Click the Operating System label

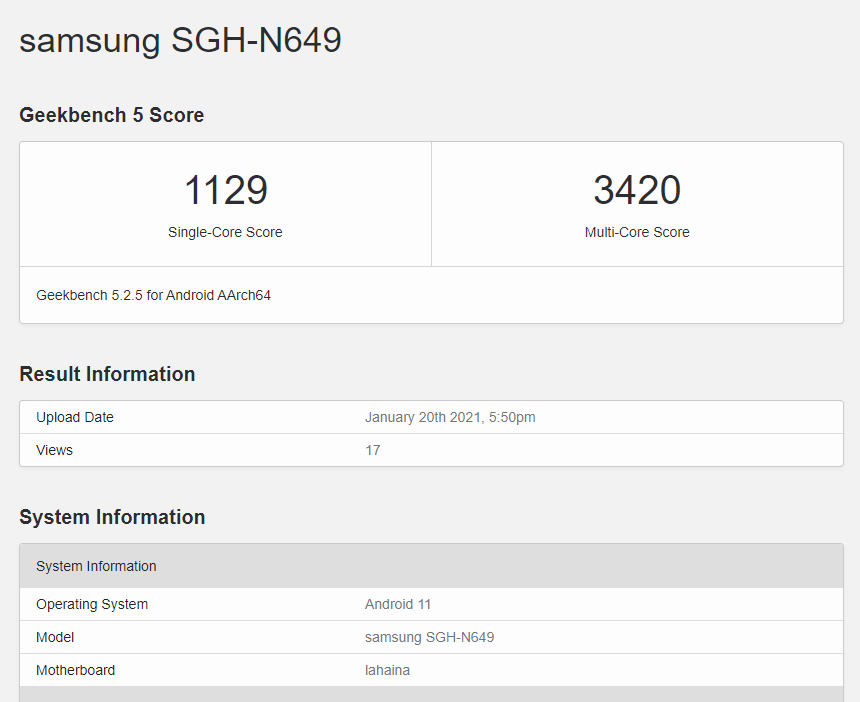(x=92, y=604)
